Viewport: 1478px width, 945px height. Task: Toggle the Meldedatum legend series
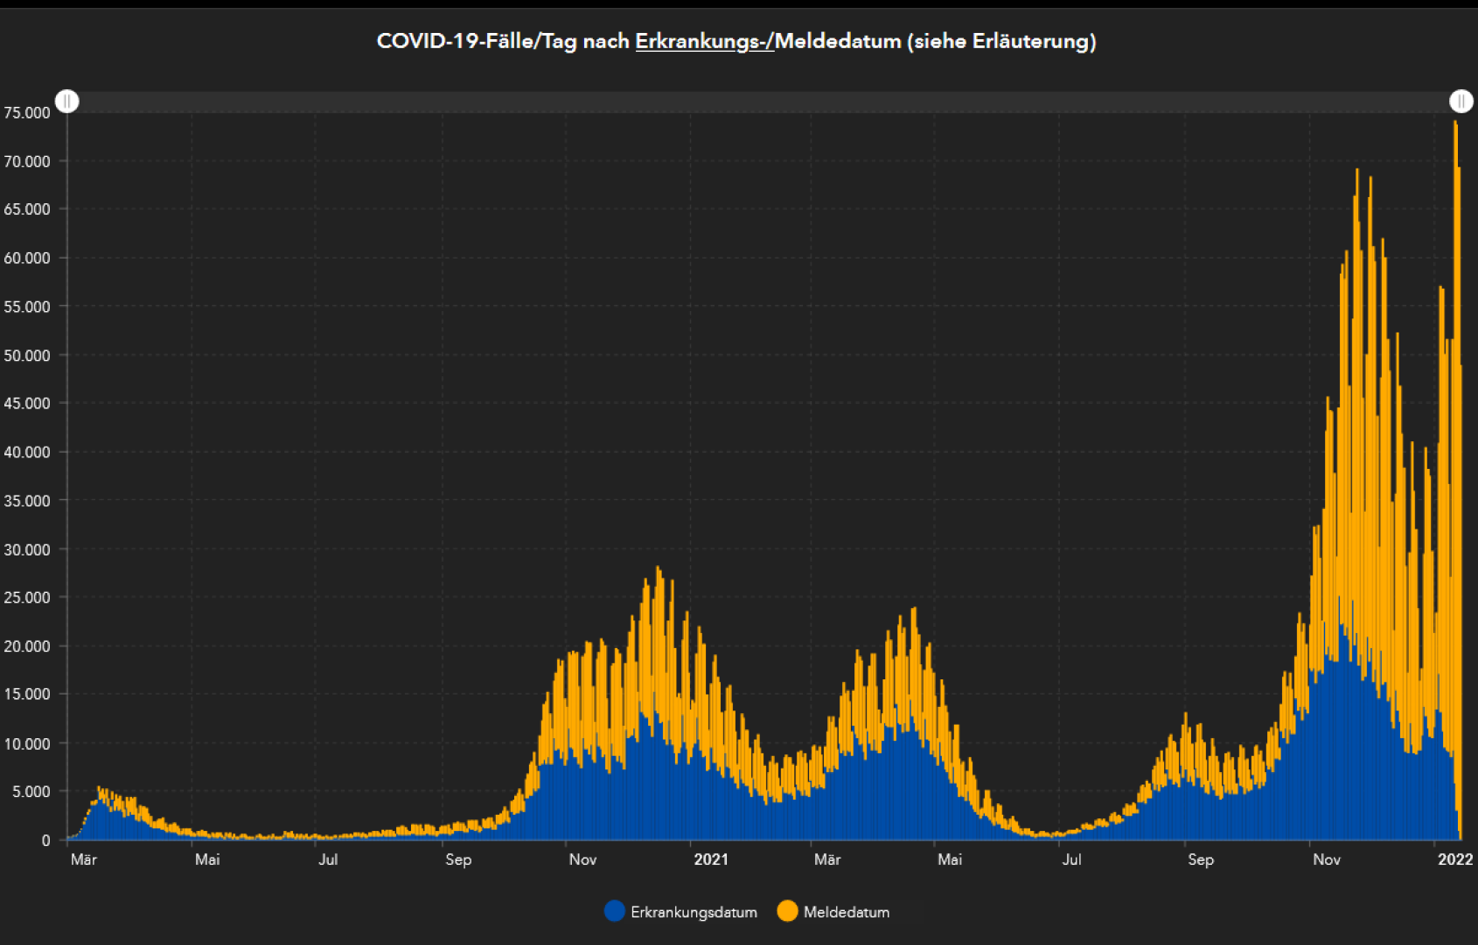tap(833, 911)
